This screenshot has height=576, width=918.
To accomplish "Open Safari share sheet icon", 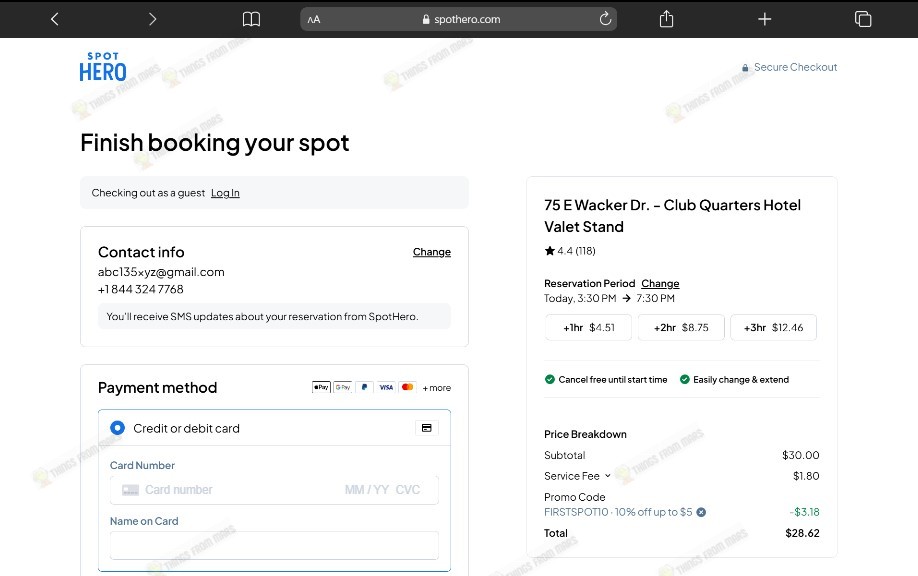I will [x=666, y=19].
